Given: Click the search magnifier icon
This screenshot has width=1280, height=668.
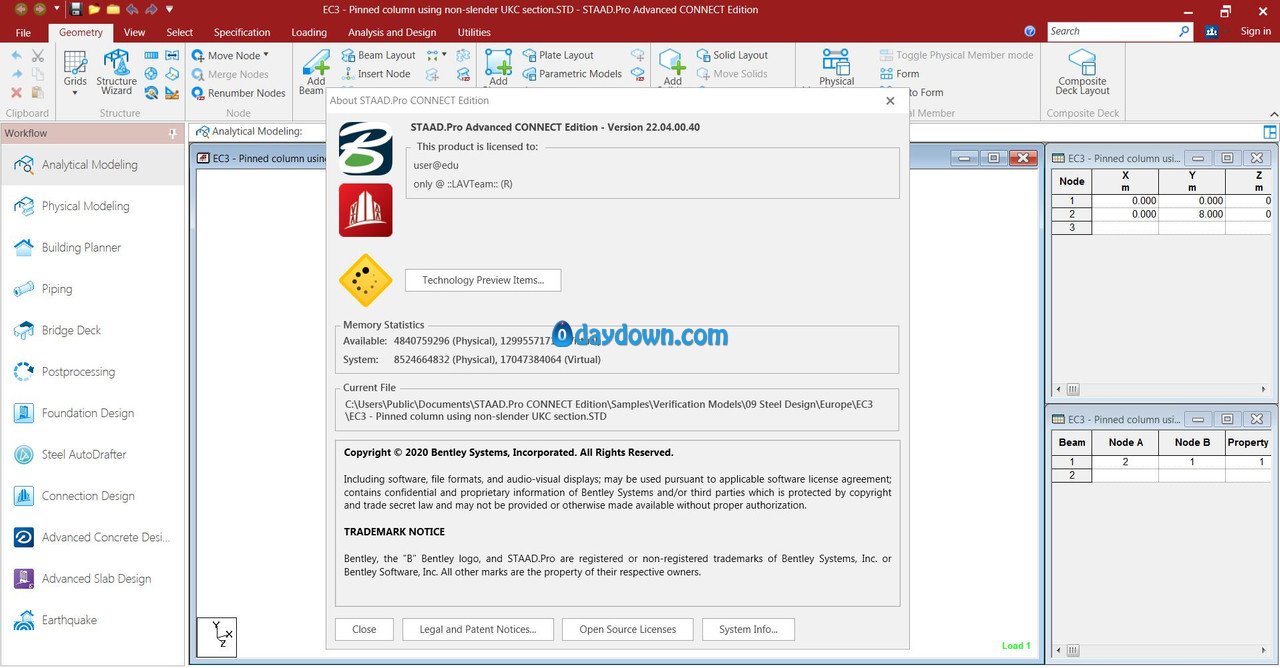Looking at the screenshot, I should click(x=1184, y=32).
